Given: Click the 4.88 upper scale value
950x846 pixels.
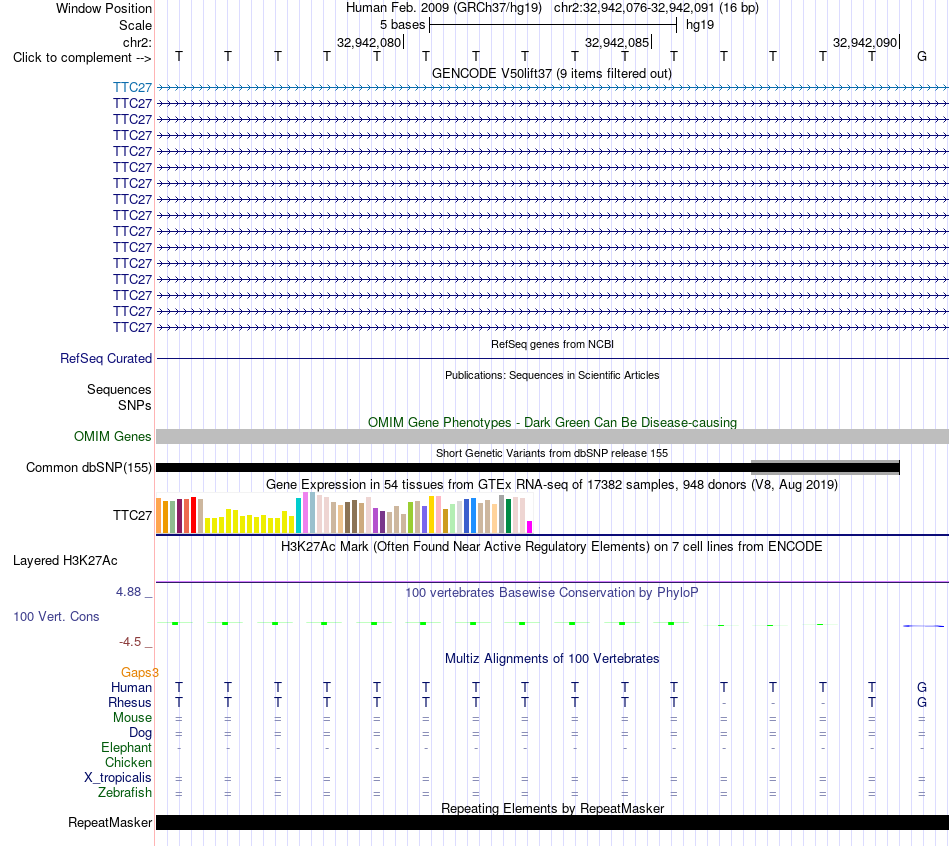Looking at the screenshot, I should (128, 591).
